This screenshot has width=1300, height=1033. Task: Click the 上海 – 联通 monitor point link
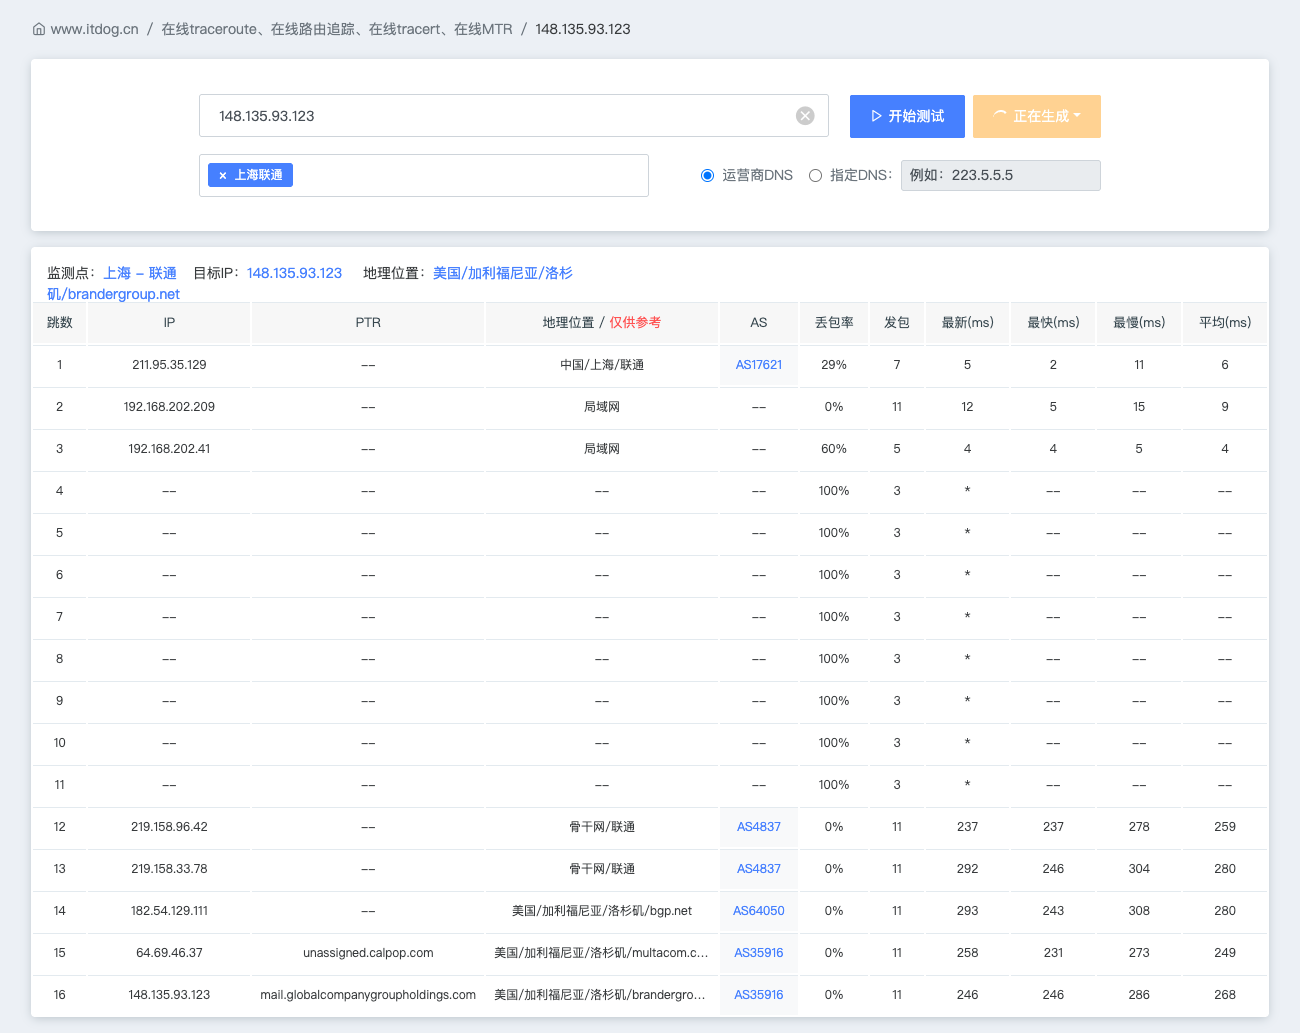[x=140, y=273]
